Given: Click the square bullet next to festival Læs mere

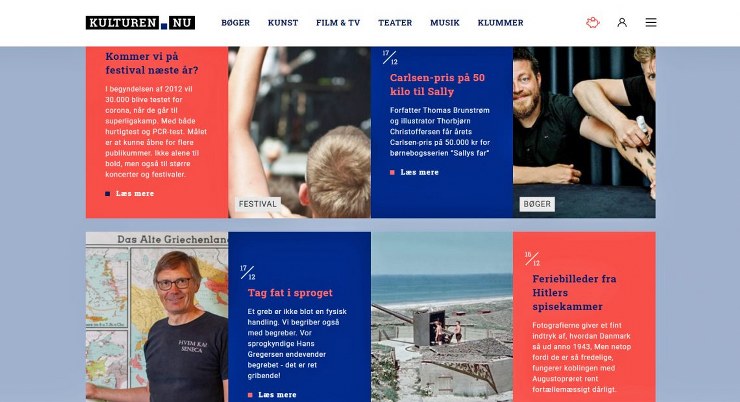Looking at the screenshot, I should 108,193.
